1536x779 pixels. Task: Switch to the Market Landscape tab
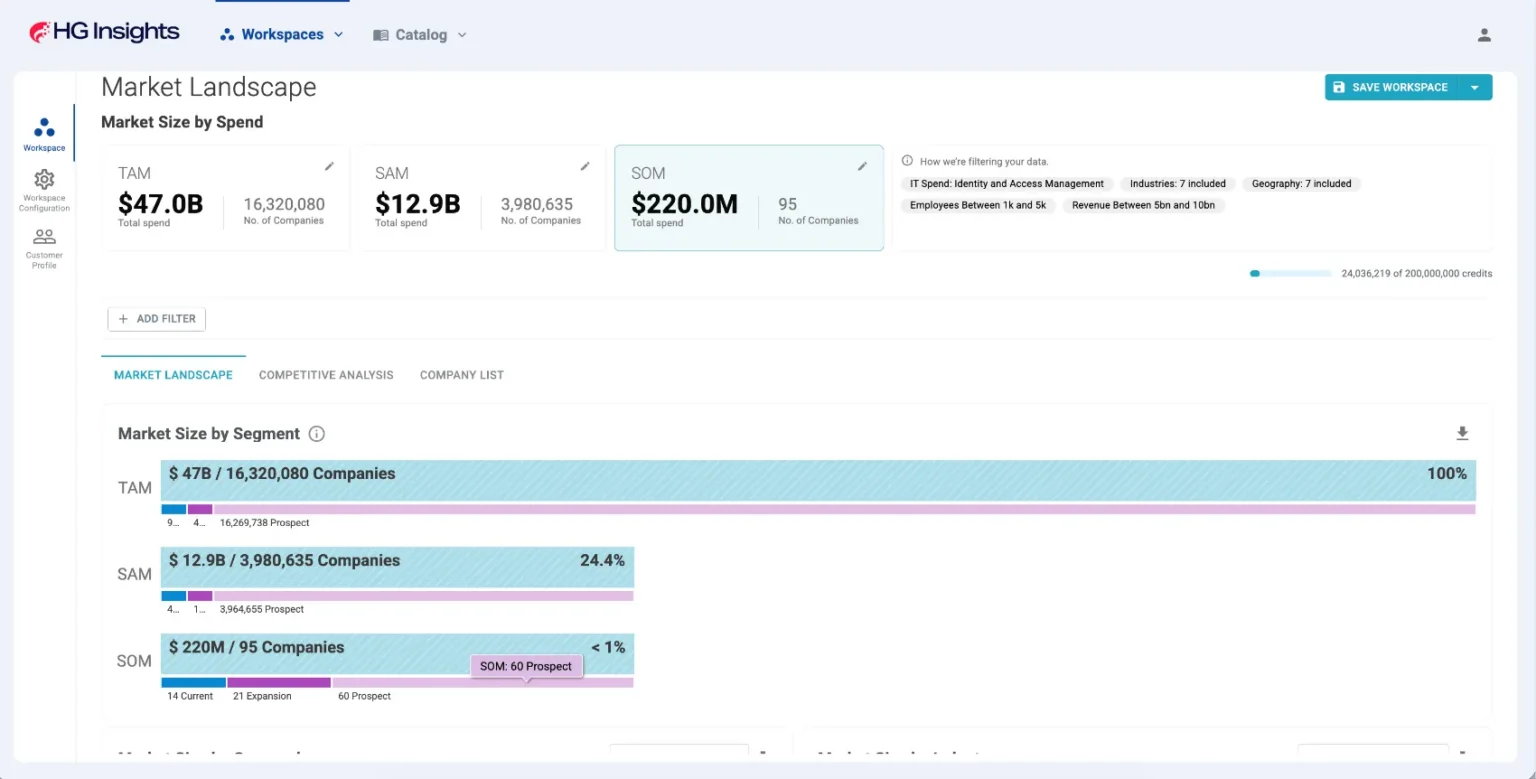(x=173, y=375)
